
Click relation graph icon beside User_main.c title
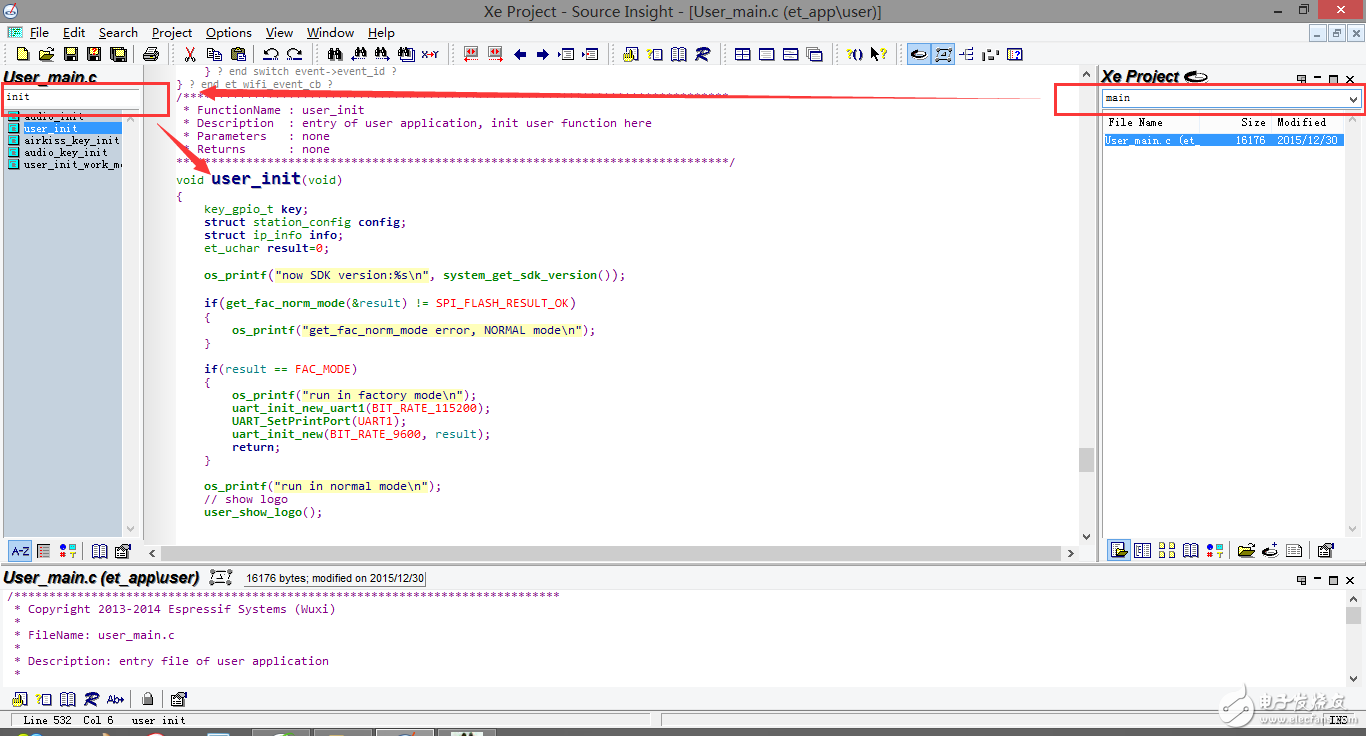(x=221, y=578)
